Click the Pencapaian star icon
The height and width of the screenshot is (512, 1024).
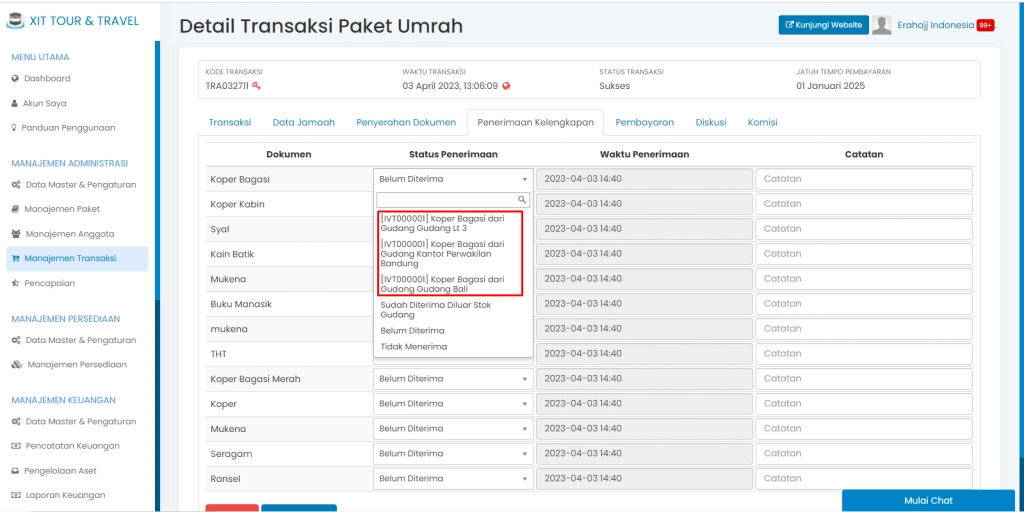[15, 284]
